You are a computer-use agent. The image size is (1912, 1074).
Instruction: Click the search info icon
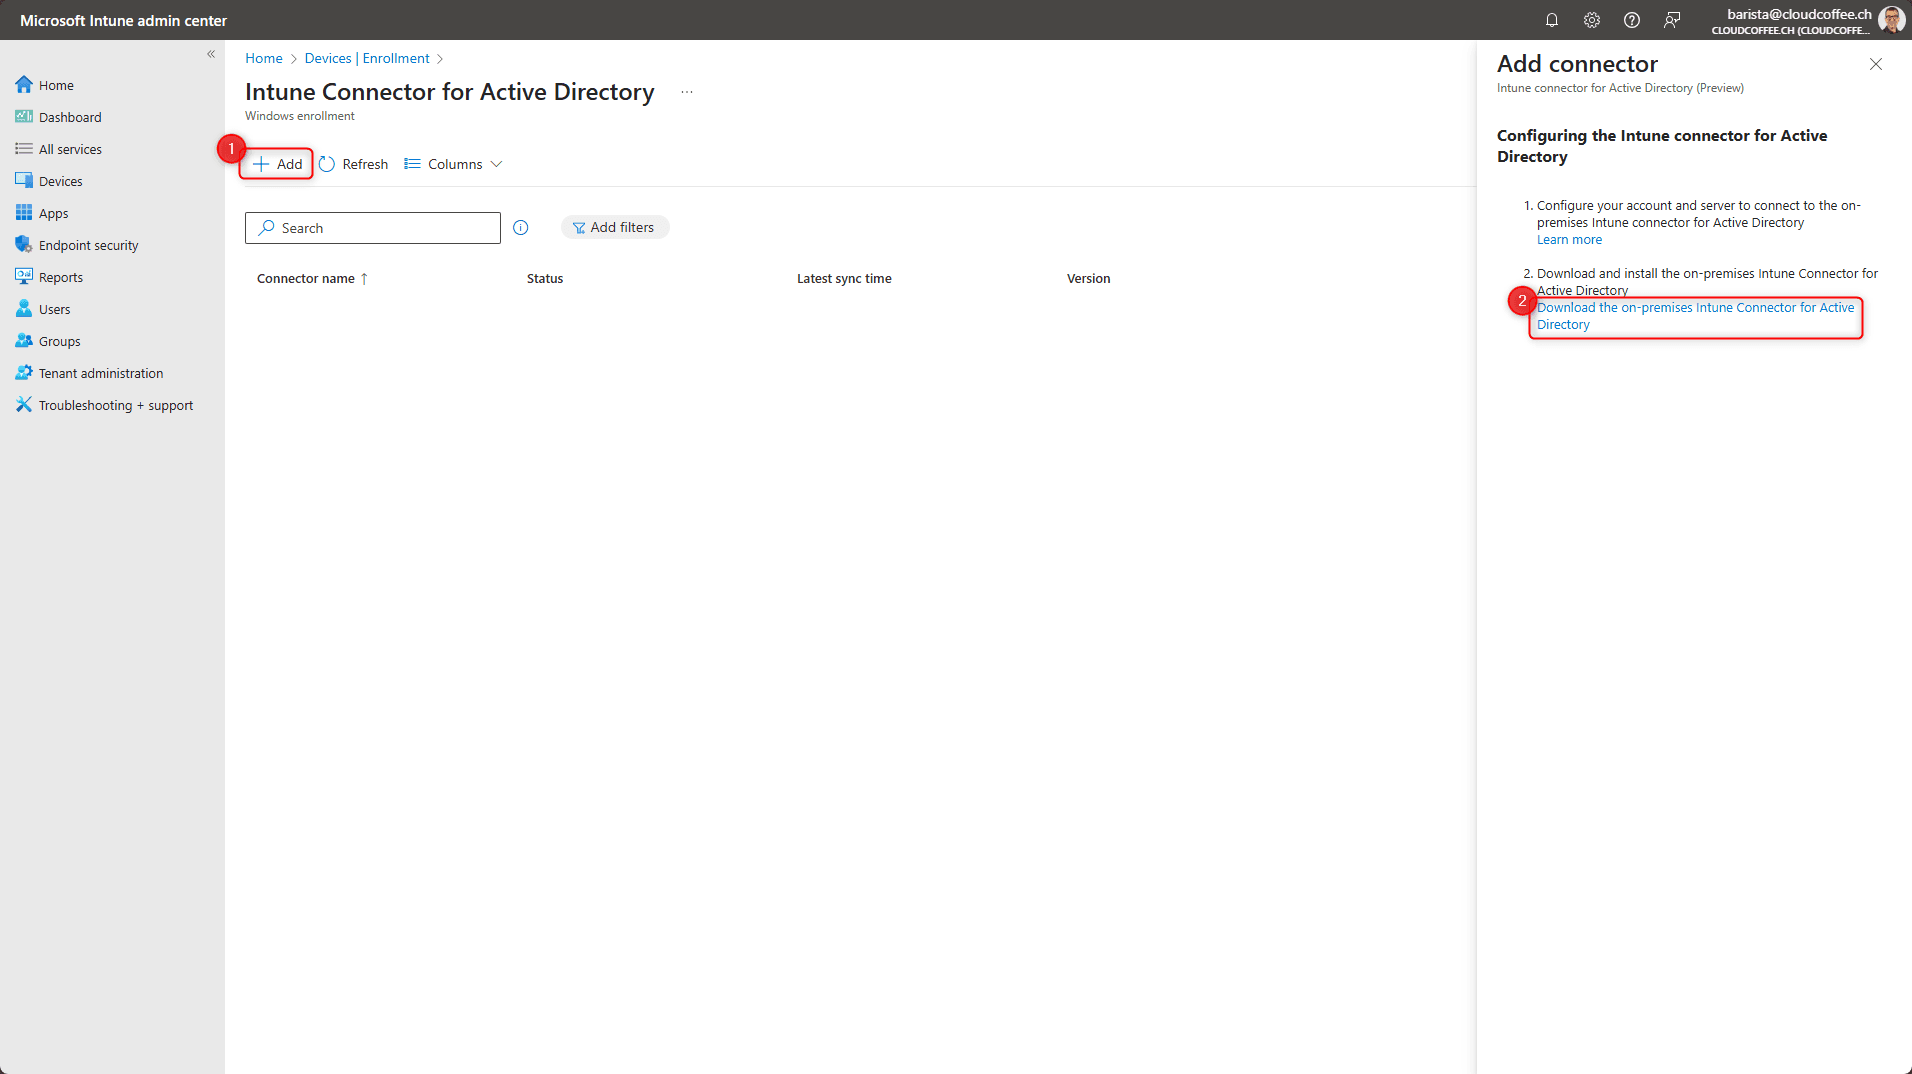(x=520, y=228)
